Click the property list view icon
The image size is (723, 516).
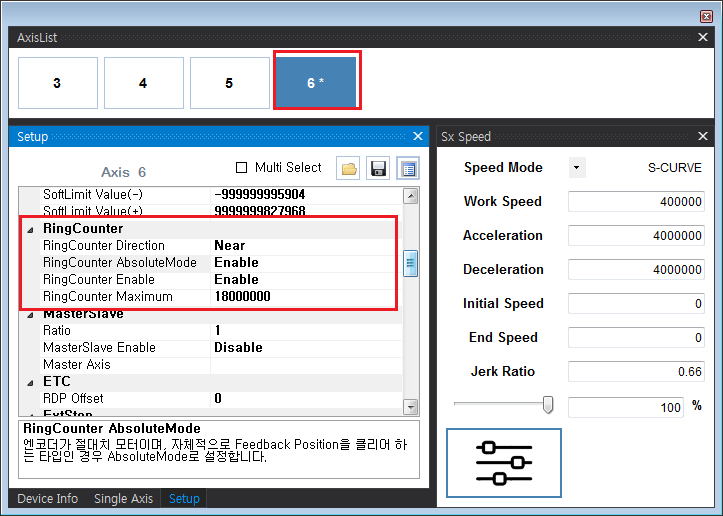tap(407, 168)
